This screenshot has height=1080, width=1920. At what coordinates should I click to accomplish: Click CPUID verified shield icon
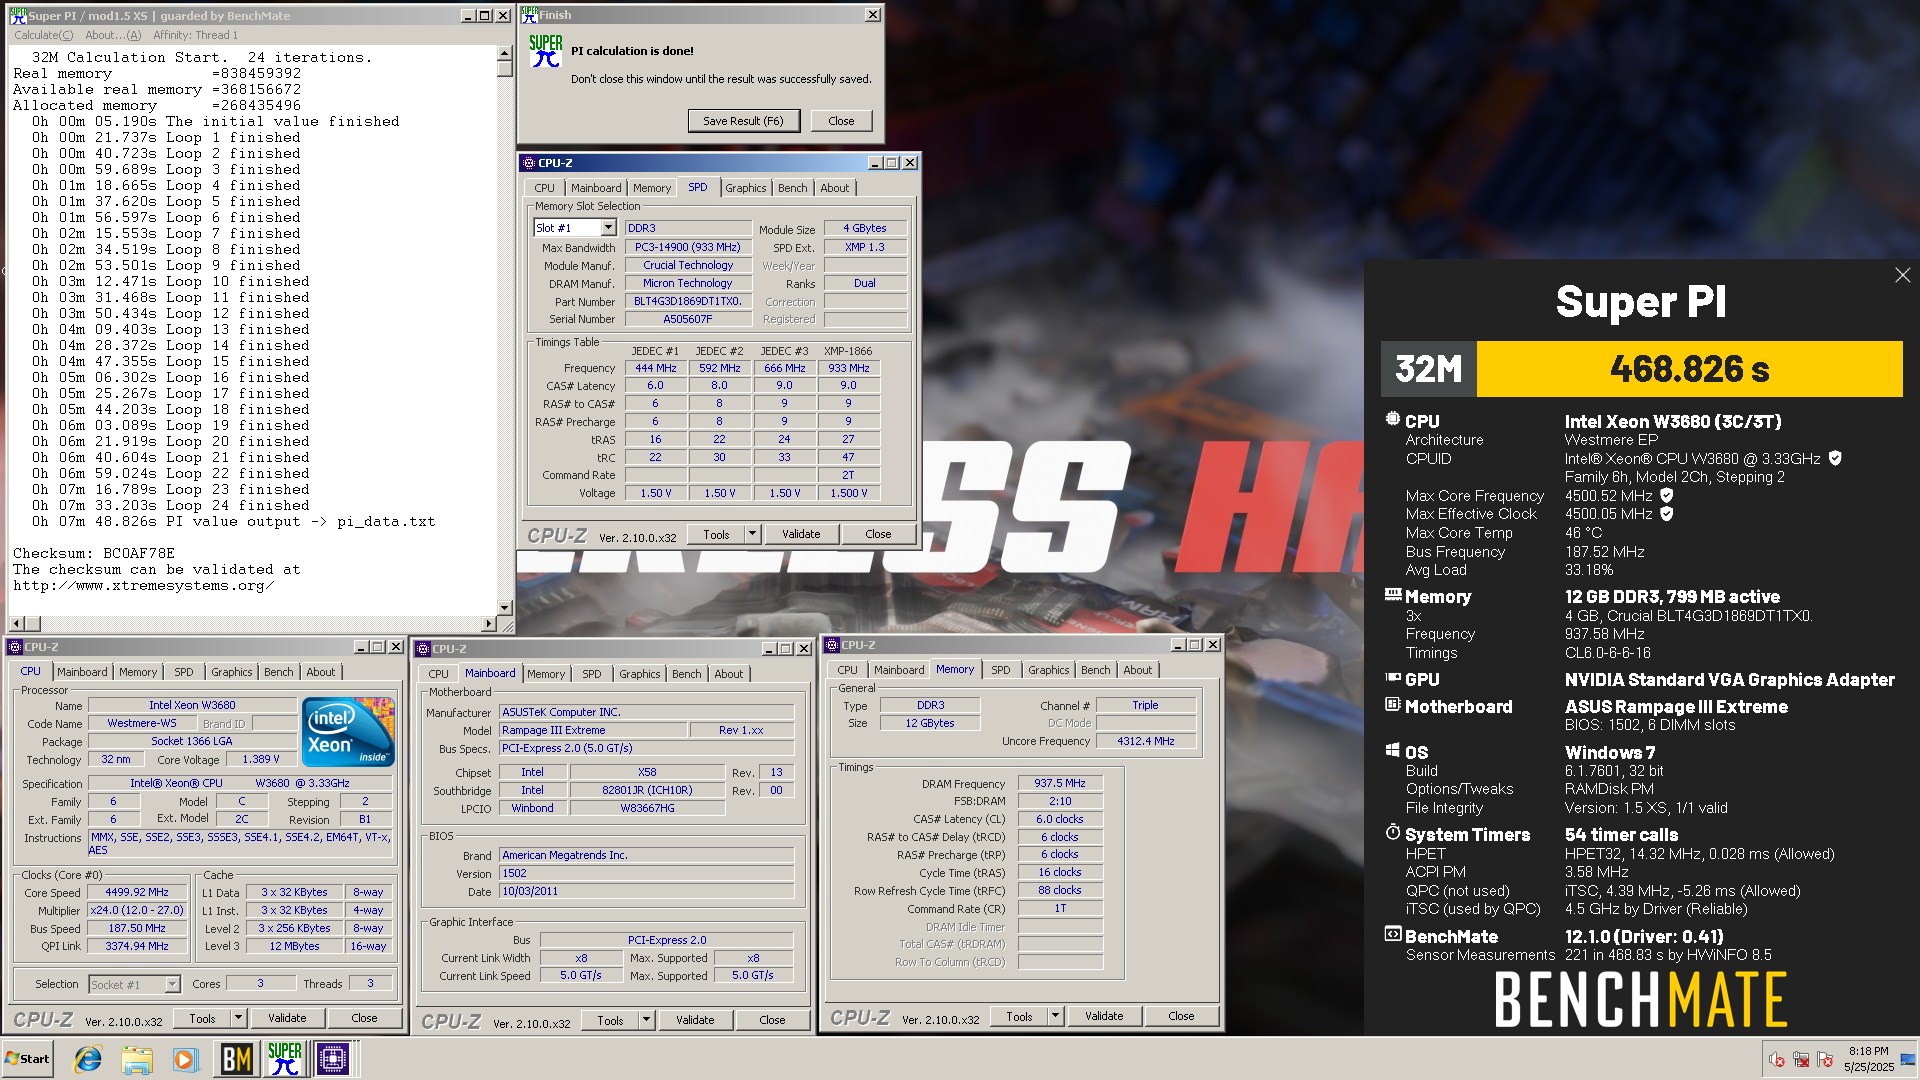1835,458
